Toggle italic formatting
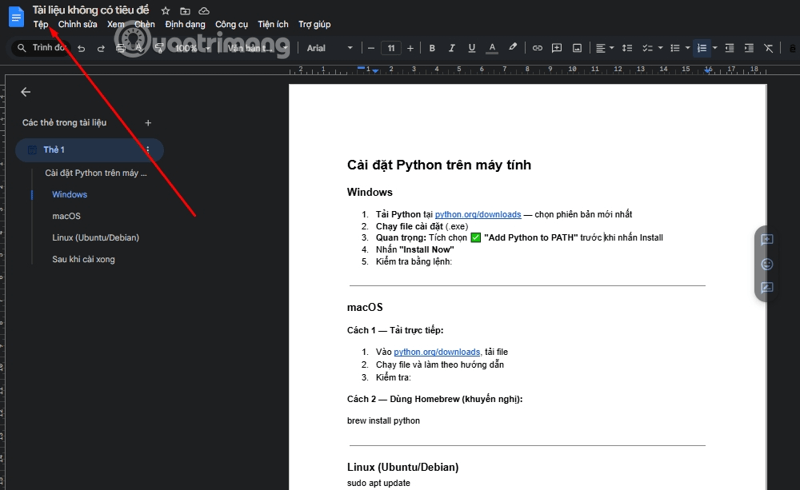 451,48
